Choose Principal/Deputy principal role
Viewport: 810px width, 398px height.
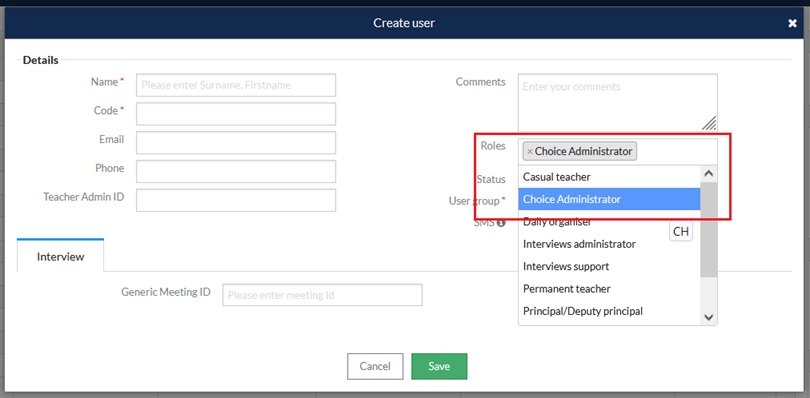point(609,311)
